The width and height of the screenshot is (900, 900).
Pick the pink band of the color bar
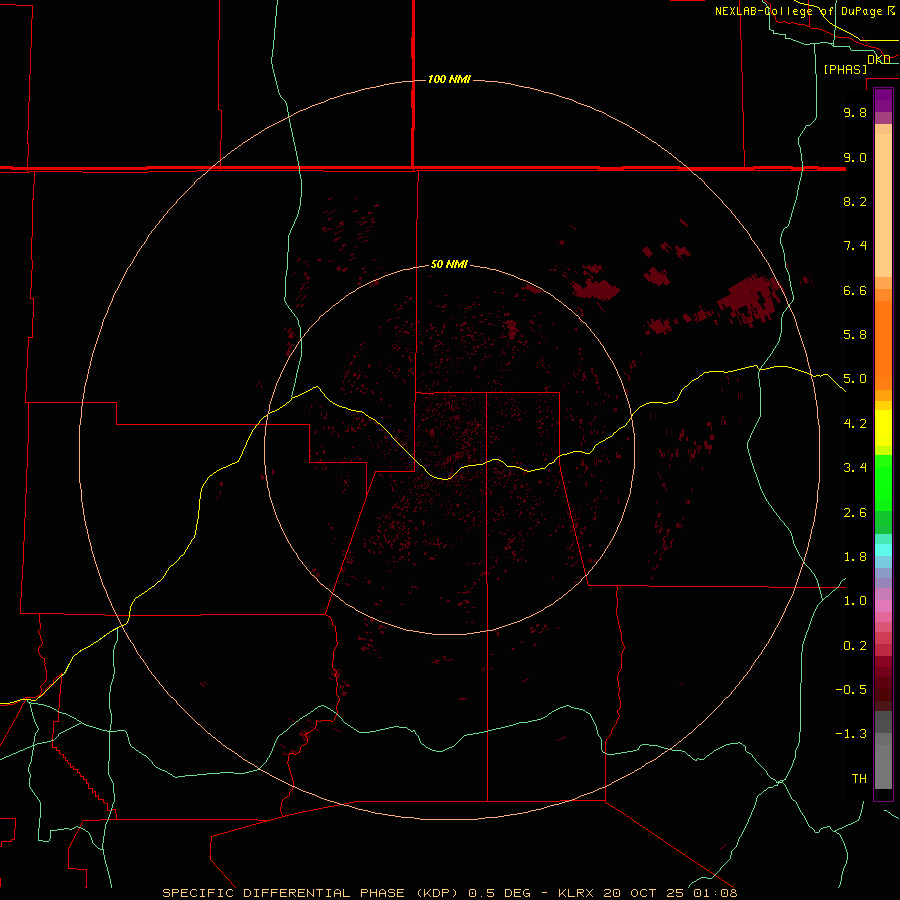pyautogui.click(x=883, y=606)
